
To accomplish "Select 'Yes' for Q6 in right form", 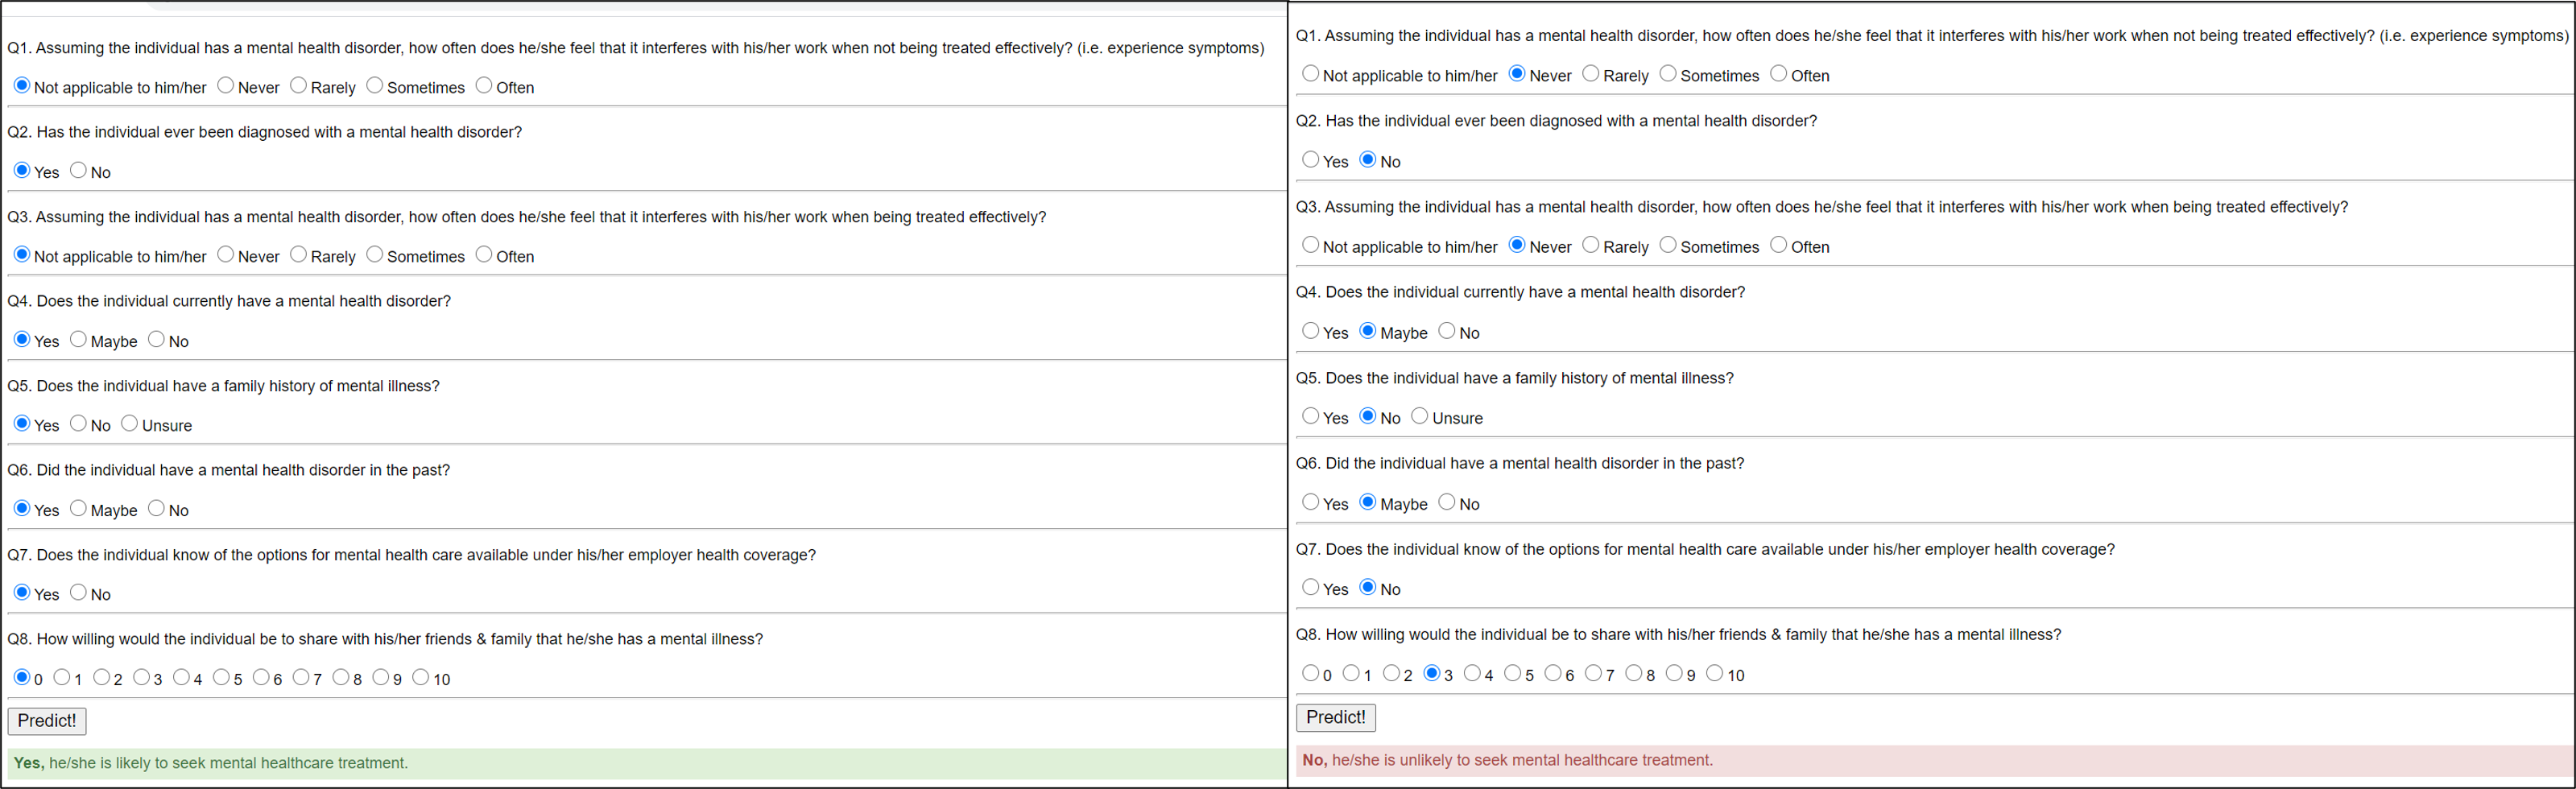I will (1311, 502).
